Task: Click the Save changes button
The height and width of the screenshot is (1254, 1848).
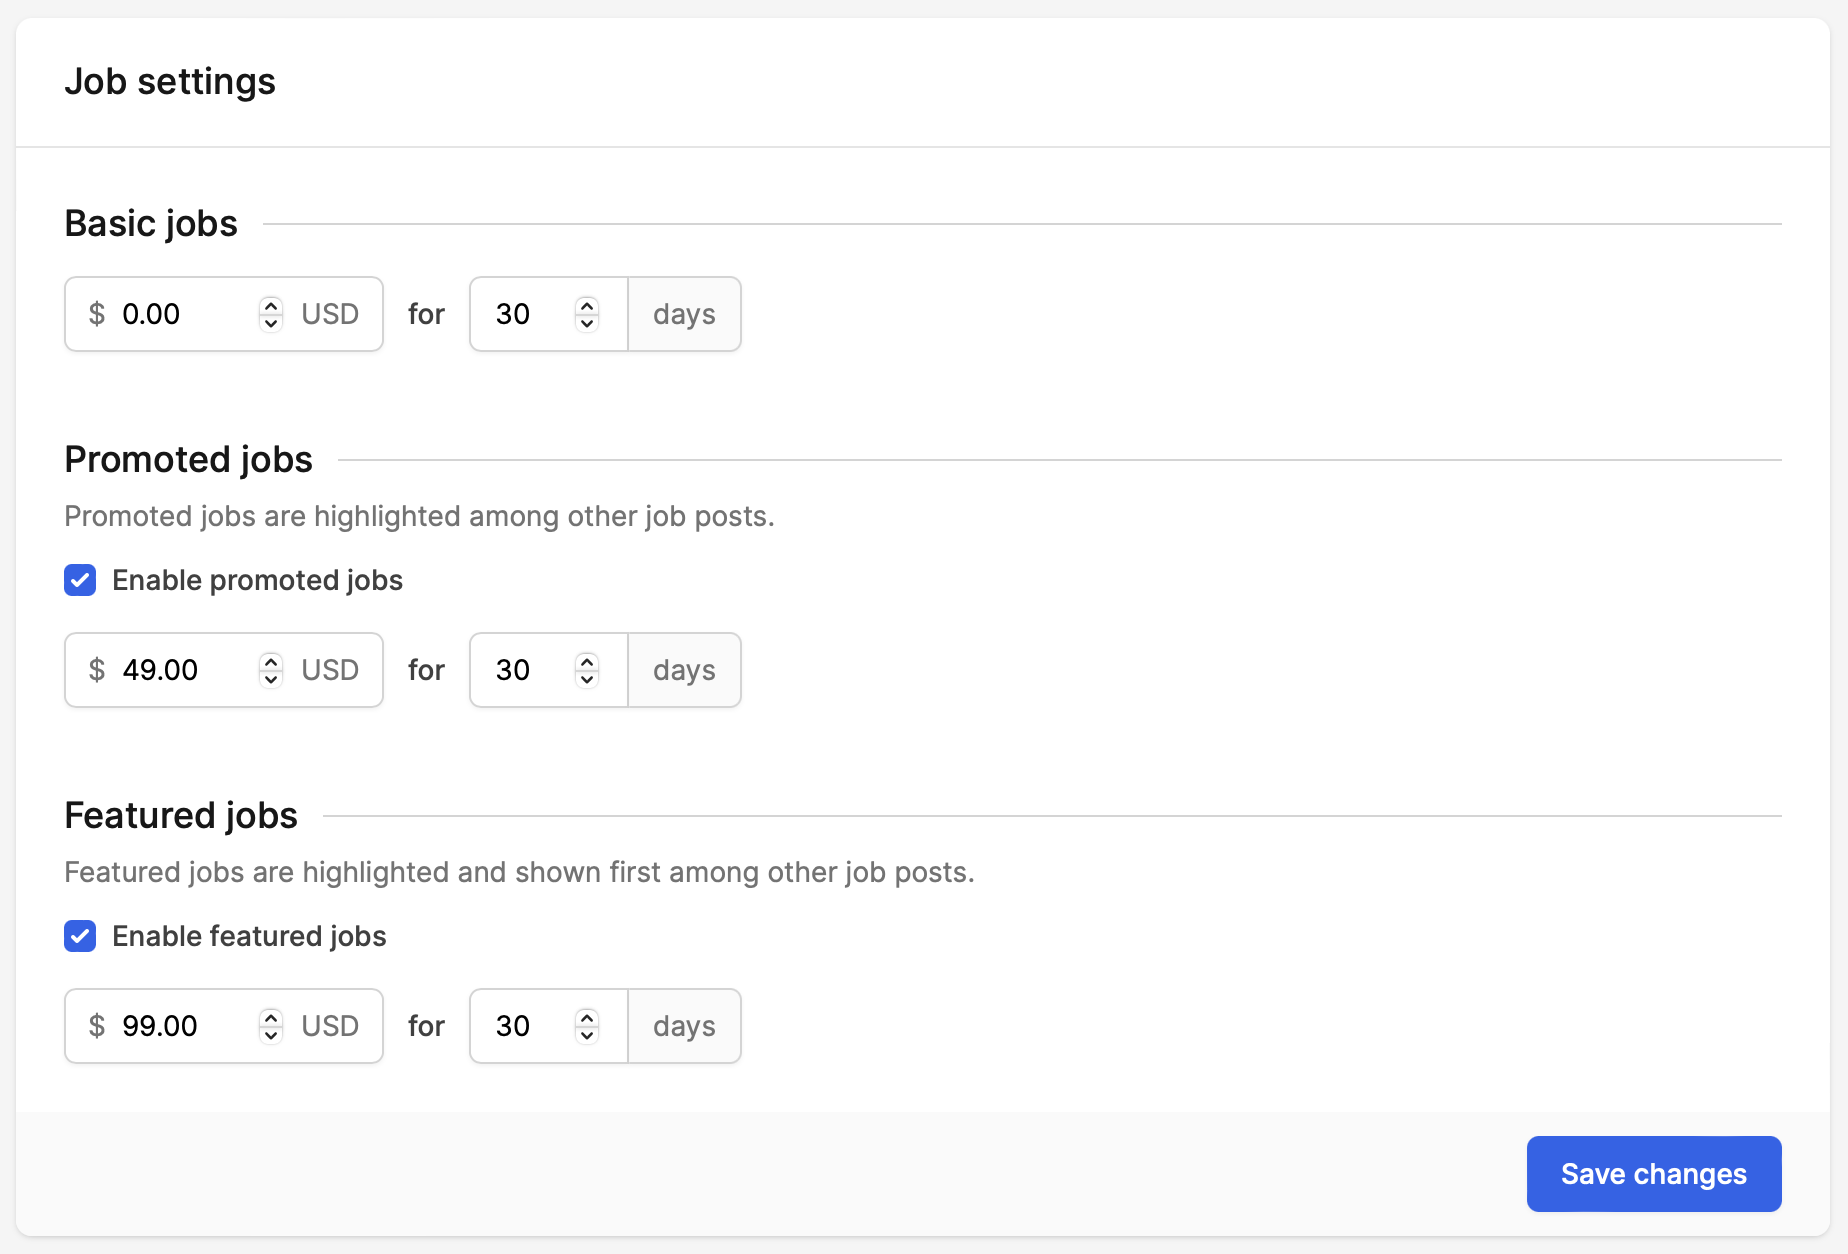Action: [x=1653, y=1173]
